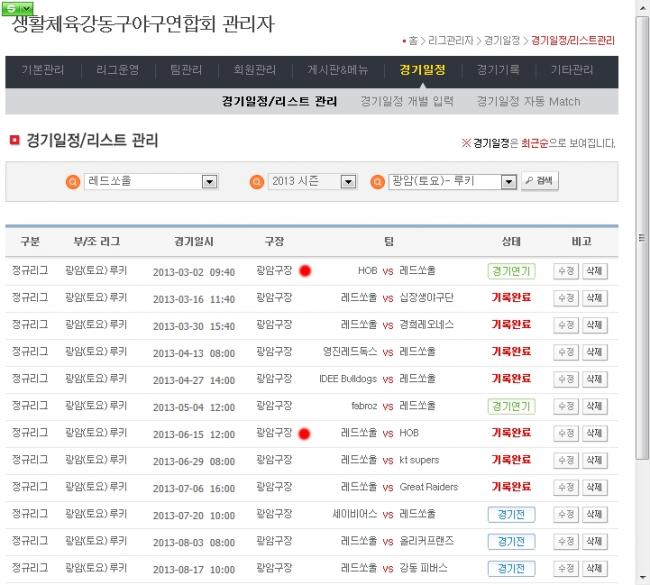Click the 검색 search button

click(540, 181)
